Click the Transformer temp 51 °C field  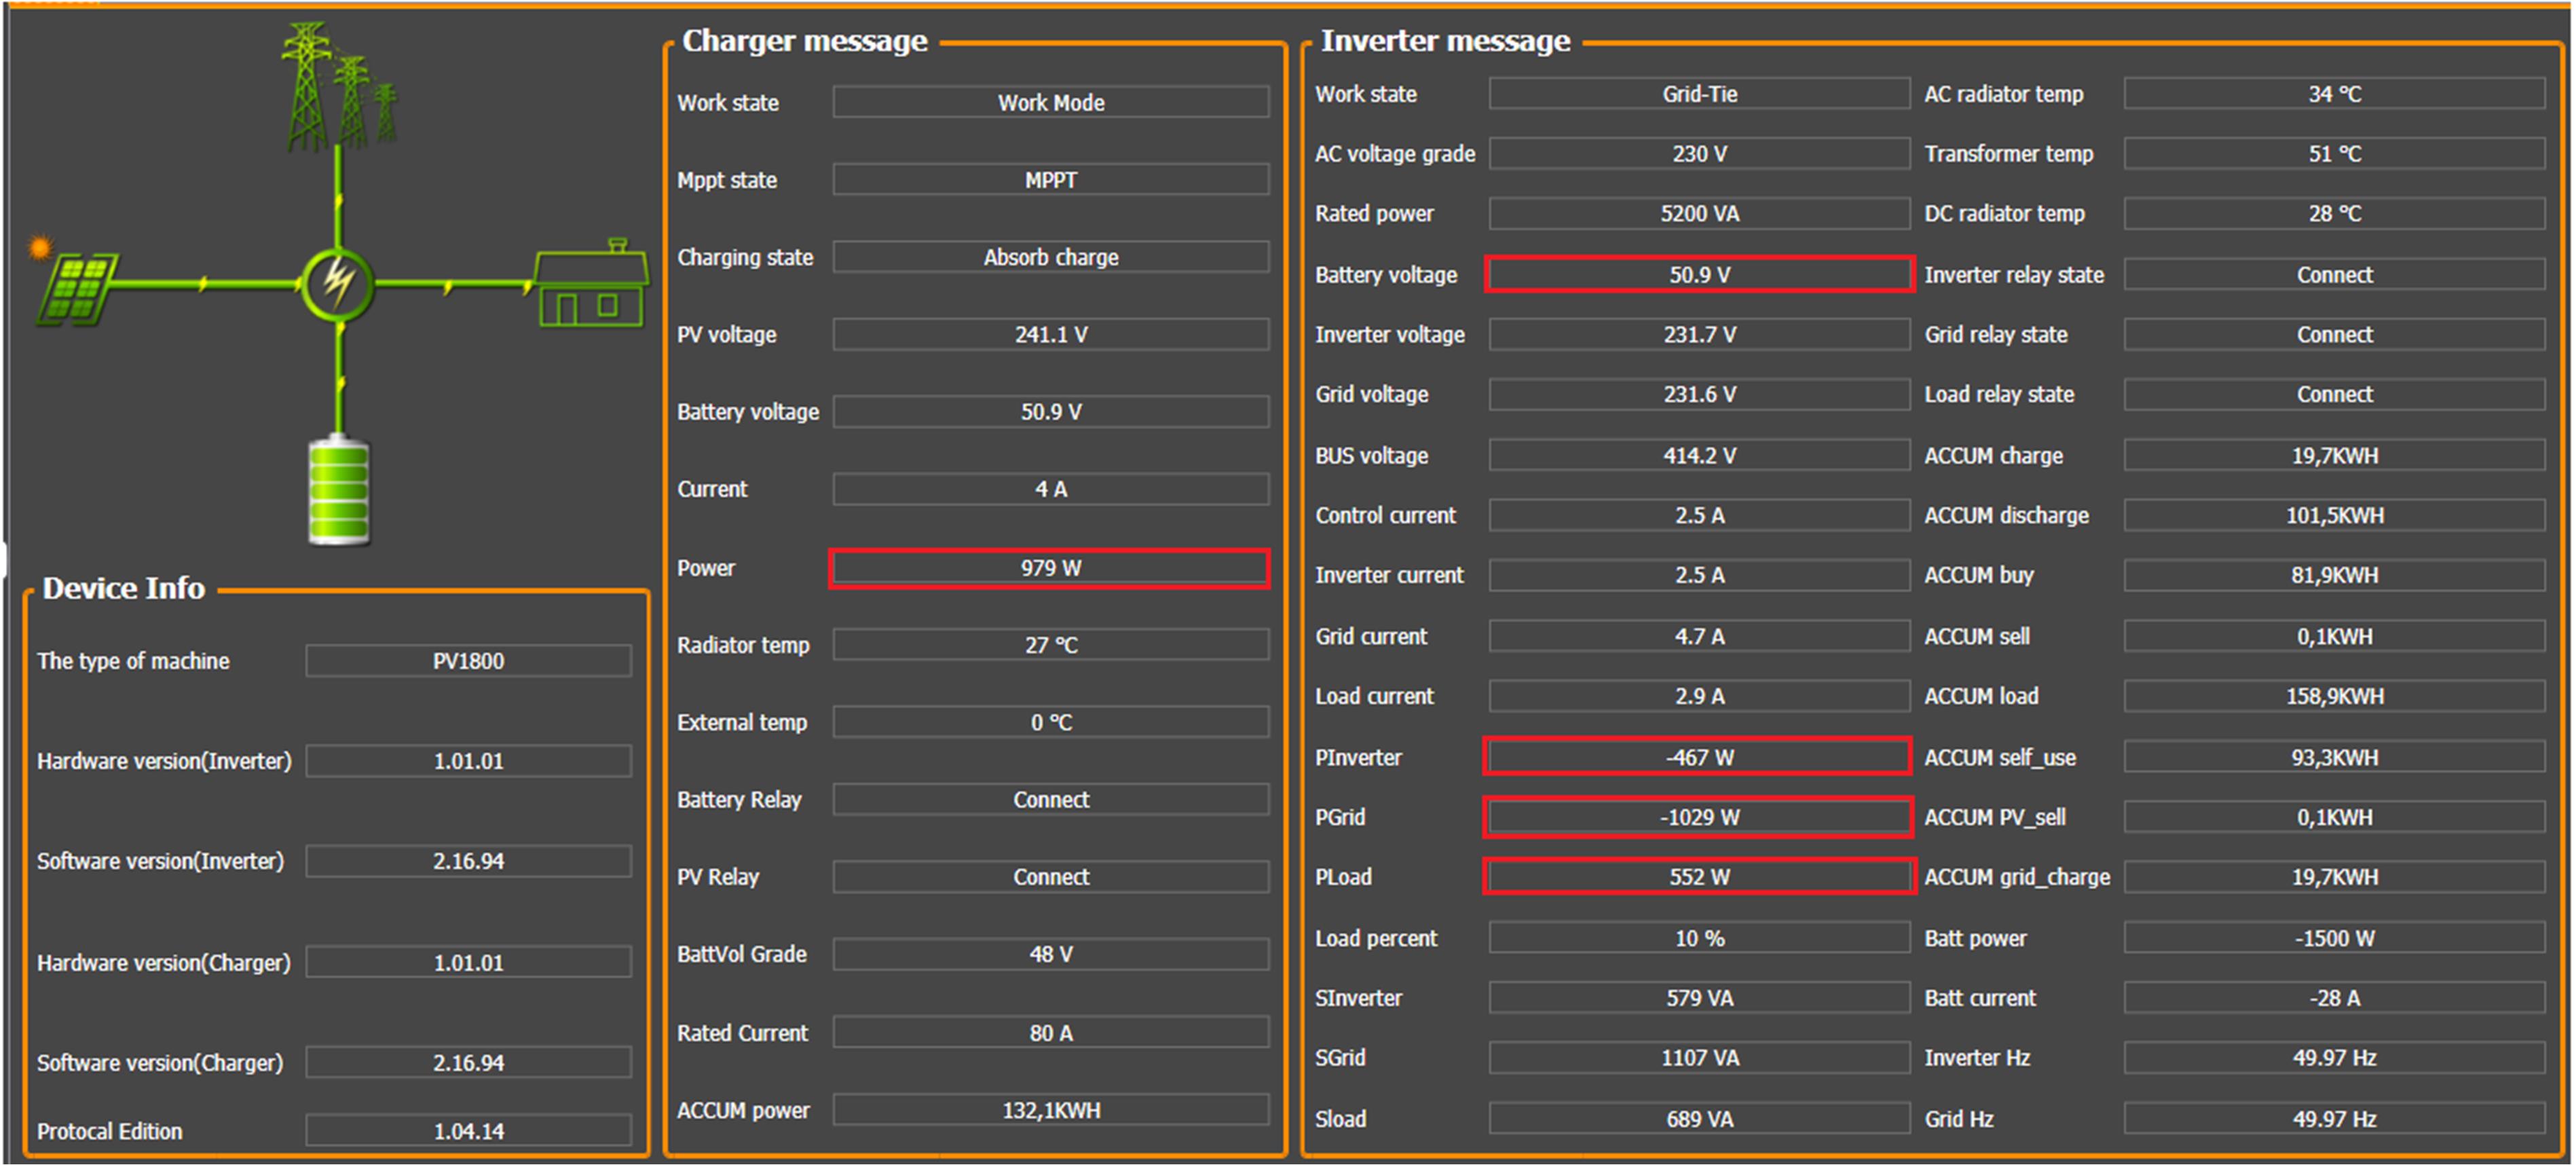[x=2333, y=154]
